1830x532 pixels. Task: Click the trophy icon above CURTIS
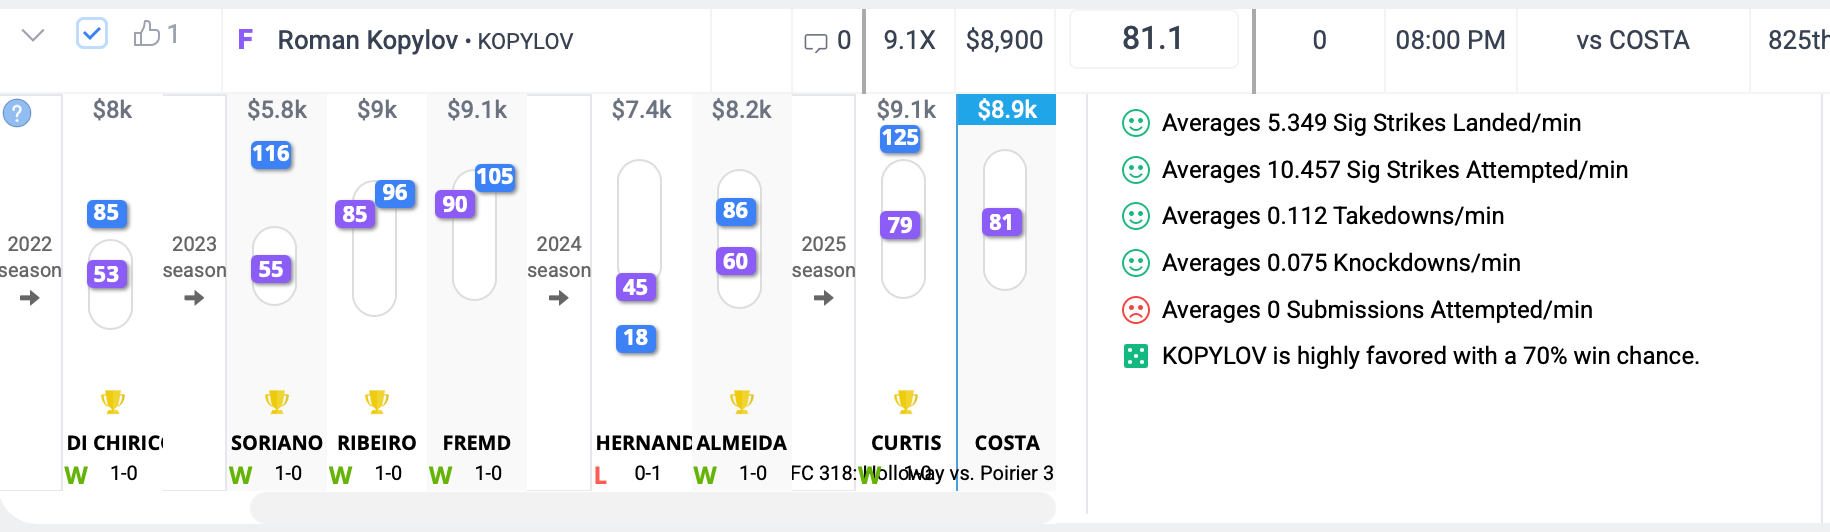[906, 402]
